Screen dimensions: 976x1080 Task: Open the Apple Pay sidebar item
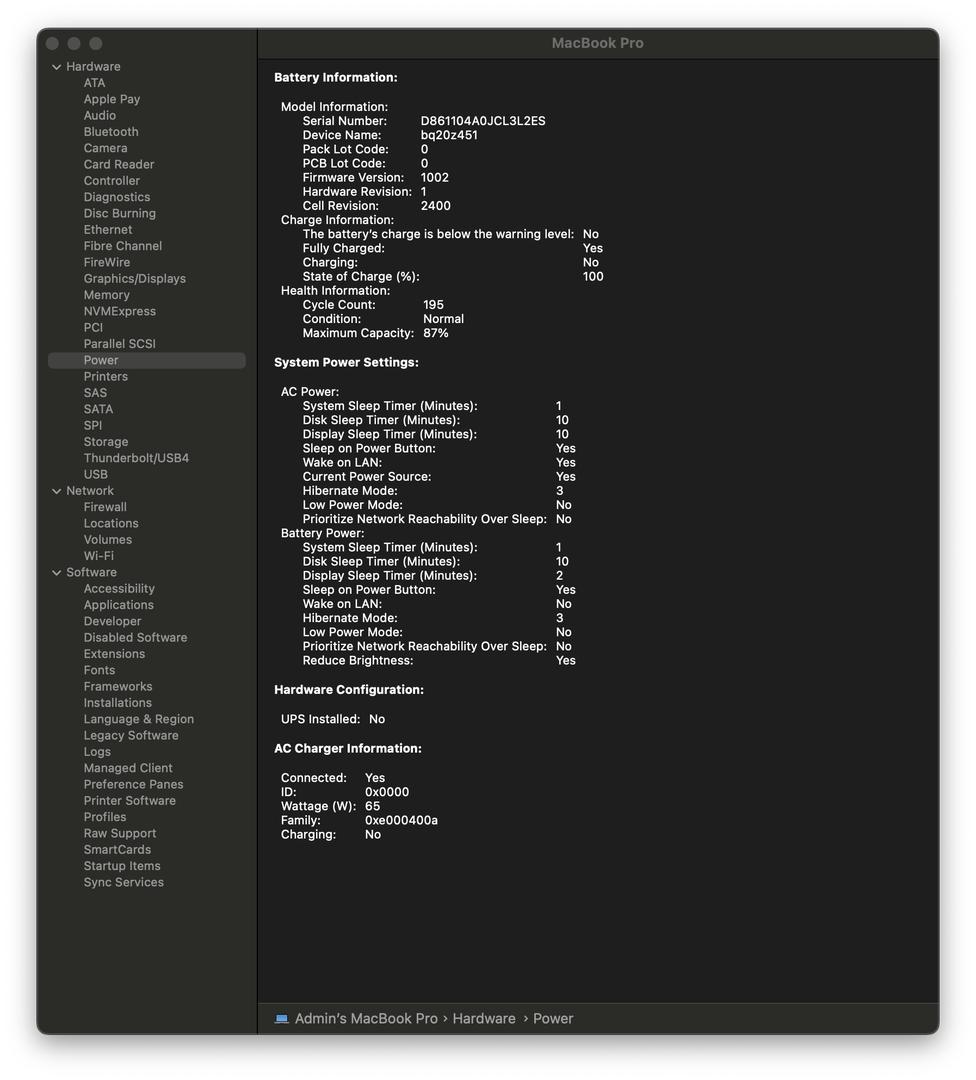(112, 99)
